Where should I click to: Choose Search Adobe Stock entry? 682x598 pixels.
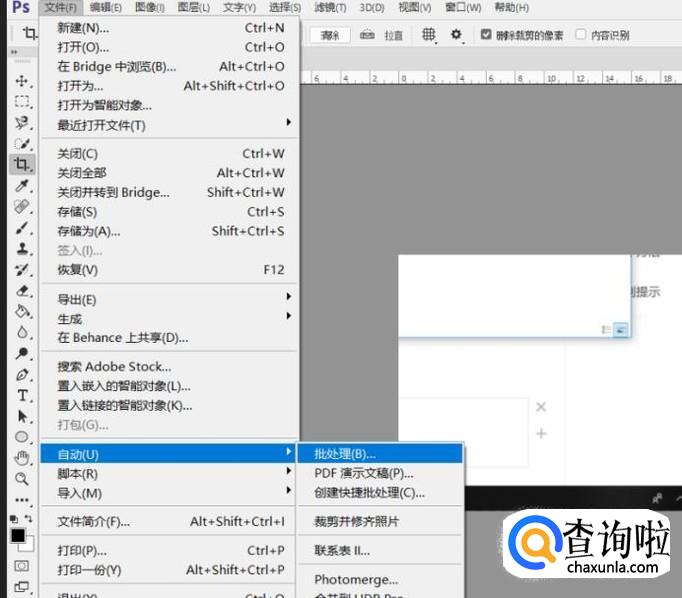[x=170, y=367]
